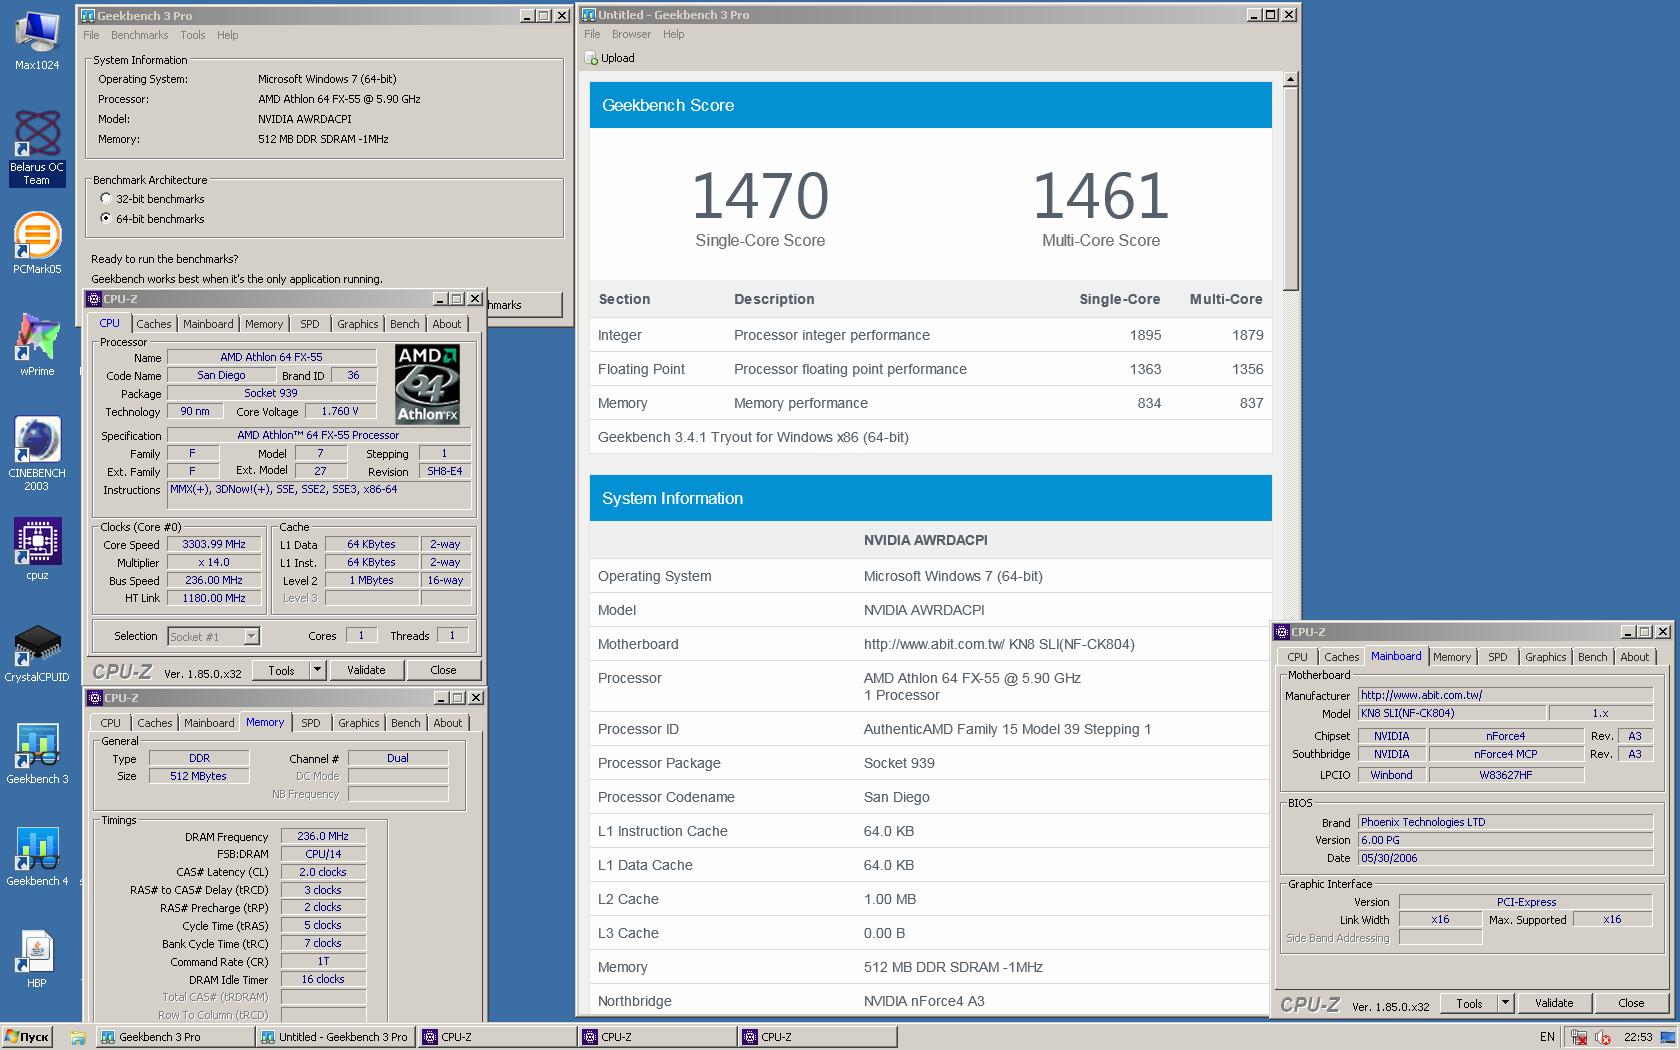Click the Tools button in Mainboard CPU-Z window
This screenshot has width=1680, height=1050.
point(1469,1003)
